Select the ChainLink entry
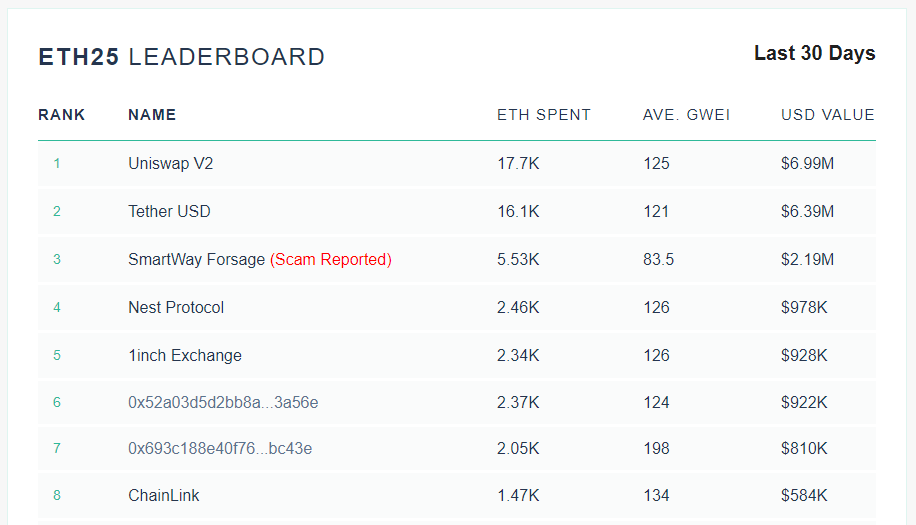 click(x=164, y=495)
